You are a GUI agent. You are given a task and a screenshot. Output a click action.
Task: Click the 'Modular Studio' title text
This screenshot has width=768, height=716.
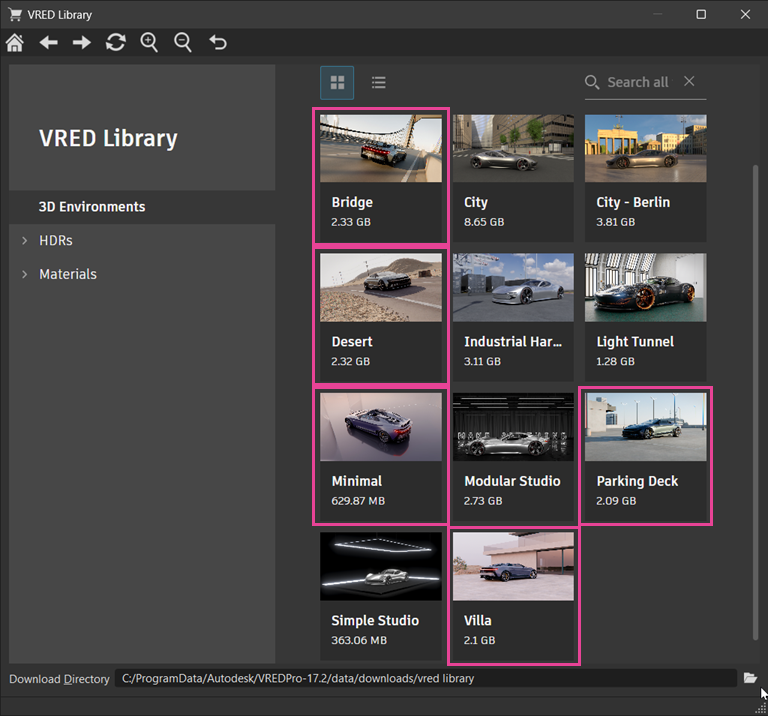click(x=512, y=481)
